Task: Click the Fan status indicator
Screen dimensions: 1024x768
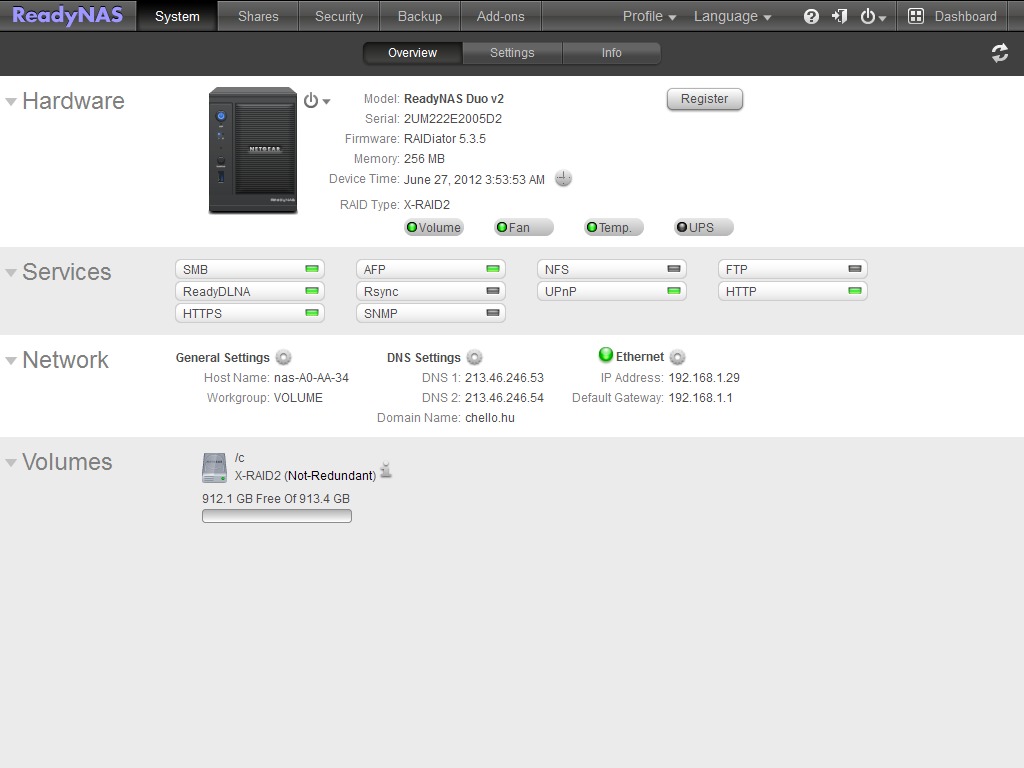Action: [x=524, y=227]
